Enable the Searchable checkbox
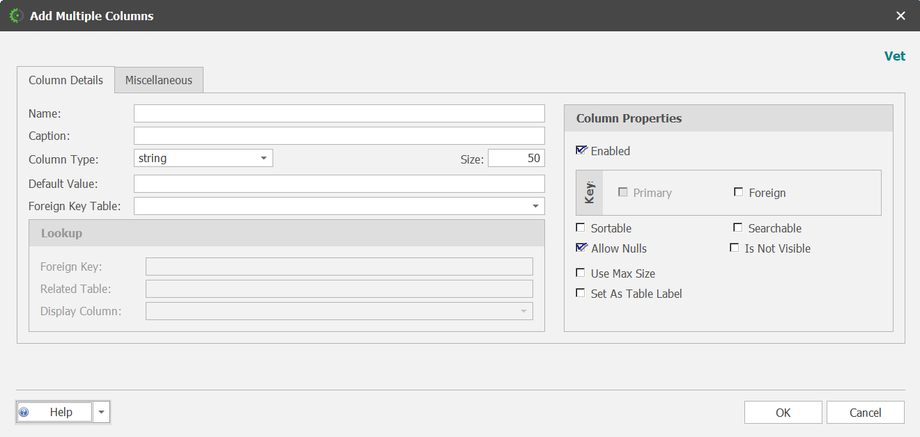 739,228
